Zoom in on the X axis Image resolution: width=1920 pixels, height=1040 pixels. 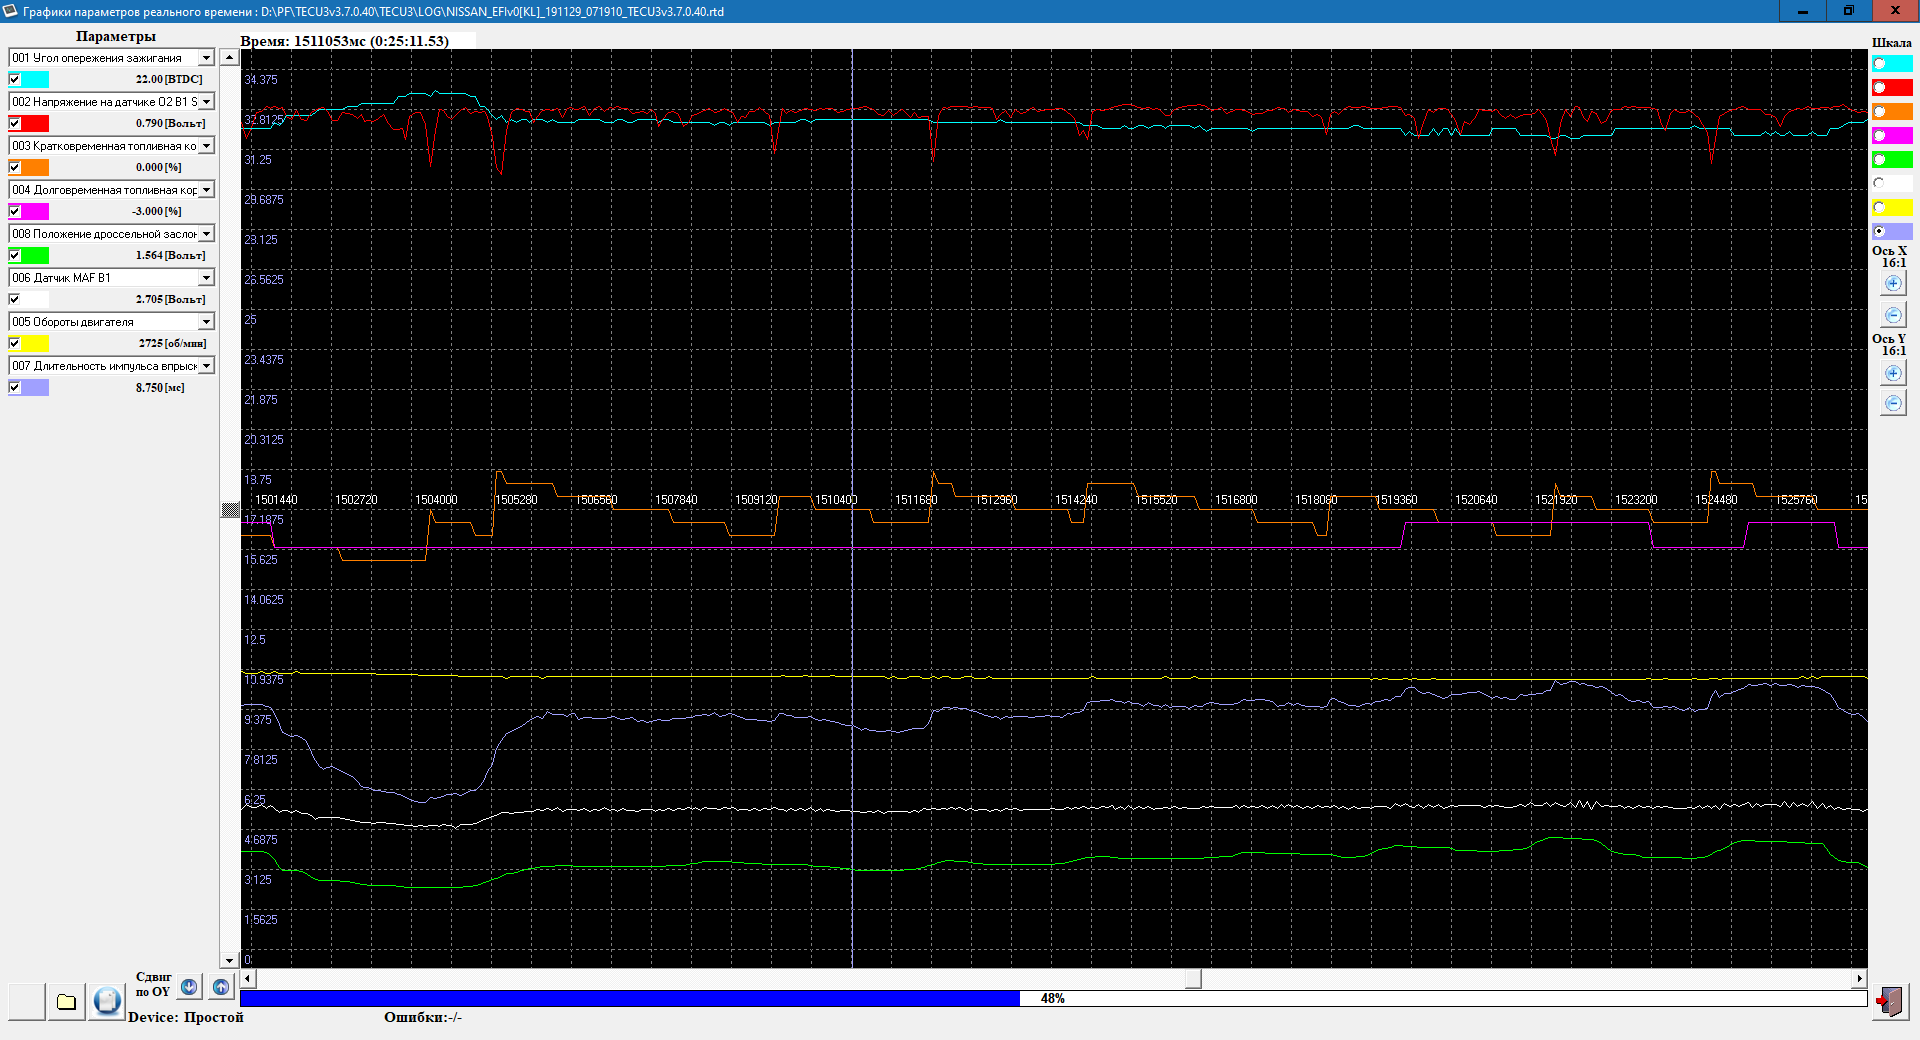pyautogui.click(x=1893, y=284)
